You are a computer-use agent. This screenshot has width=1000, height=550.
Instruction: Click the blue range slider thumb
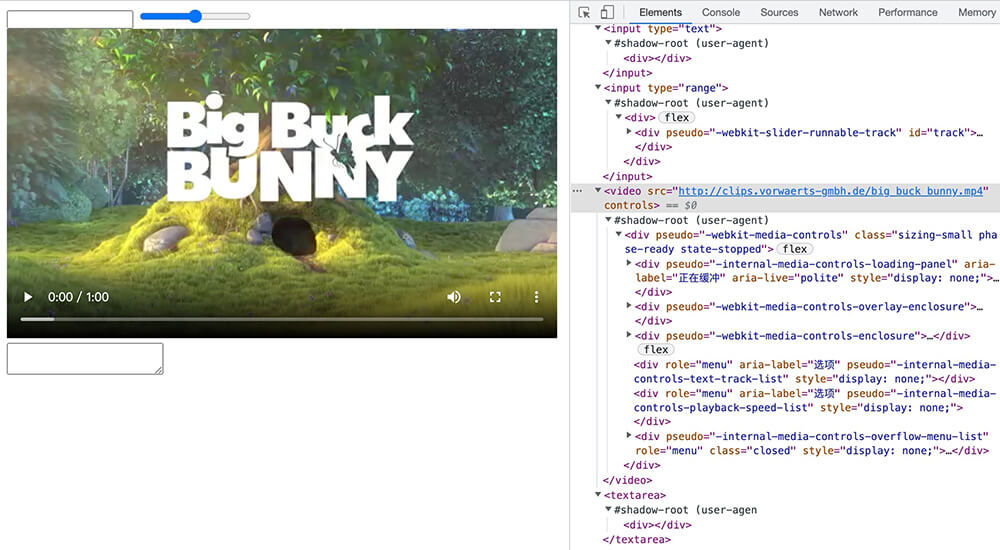click(195, 16)
